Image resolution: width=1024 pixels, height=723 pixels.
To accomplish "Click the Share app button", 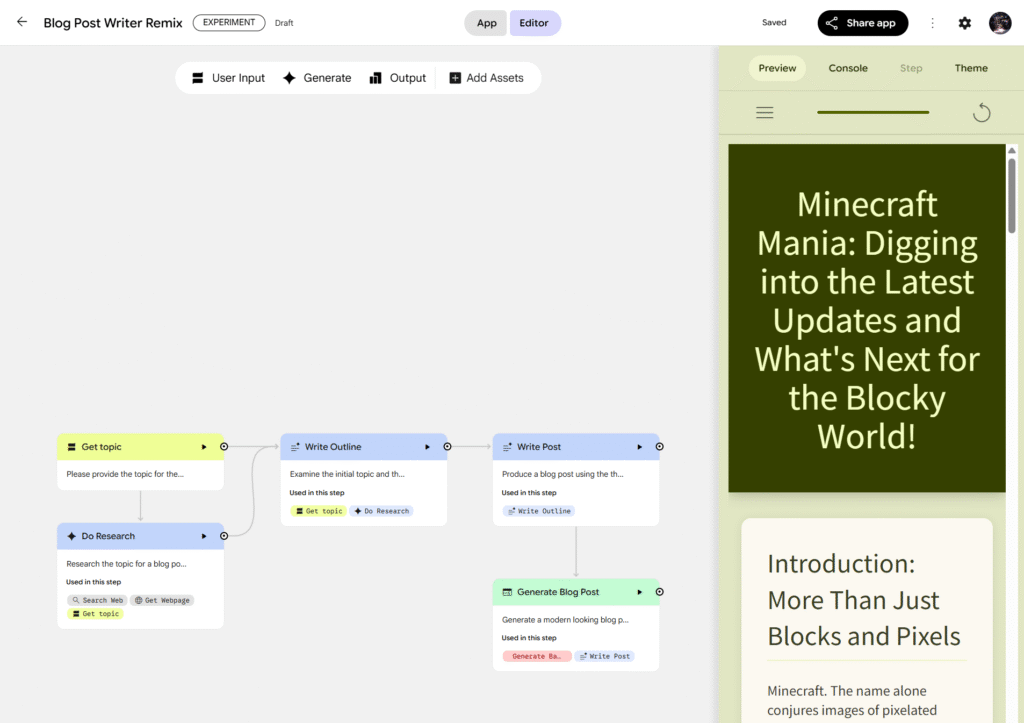I will click(862, 23).
